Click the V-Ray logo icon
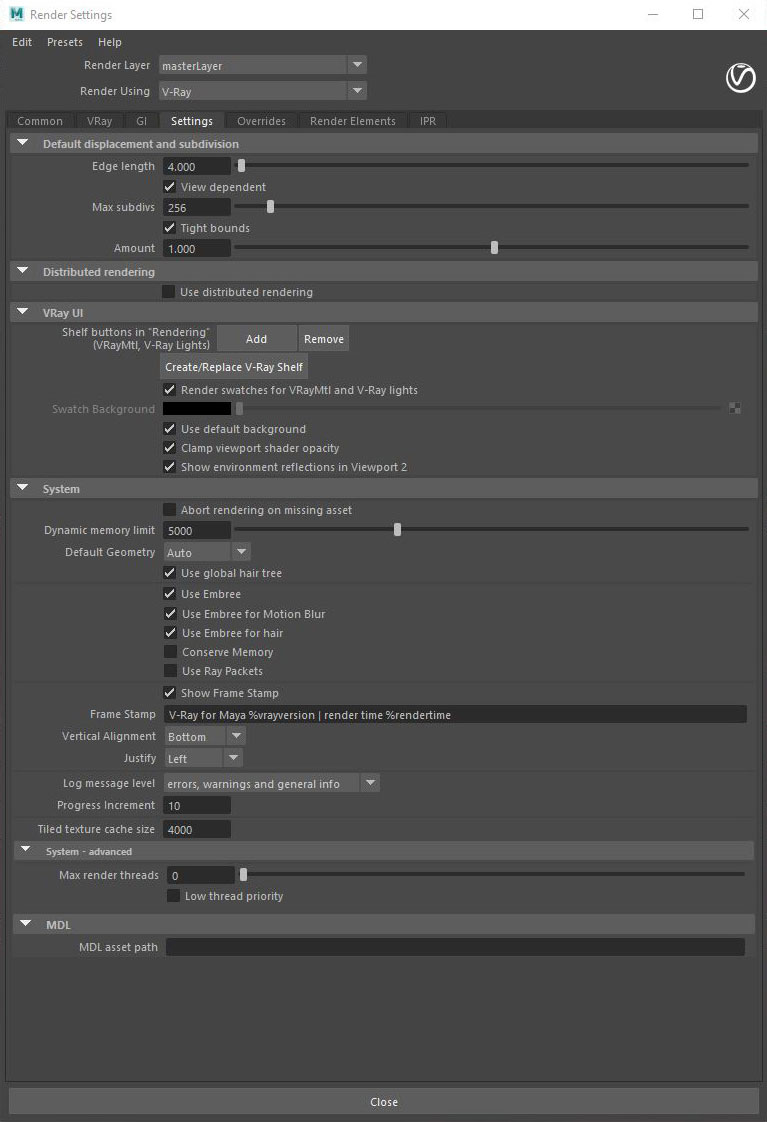This screenshot has height=1122, width=767. click(x=740, y=77)
